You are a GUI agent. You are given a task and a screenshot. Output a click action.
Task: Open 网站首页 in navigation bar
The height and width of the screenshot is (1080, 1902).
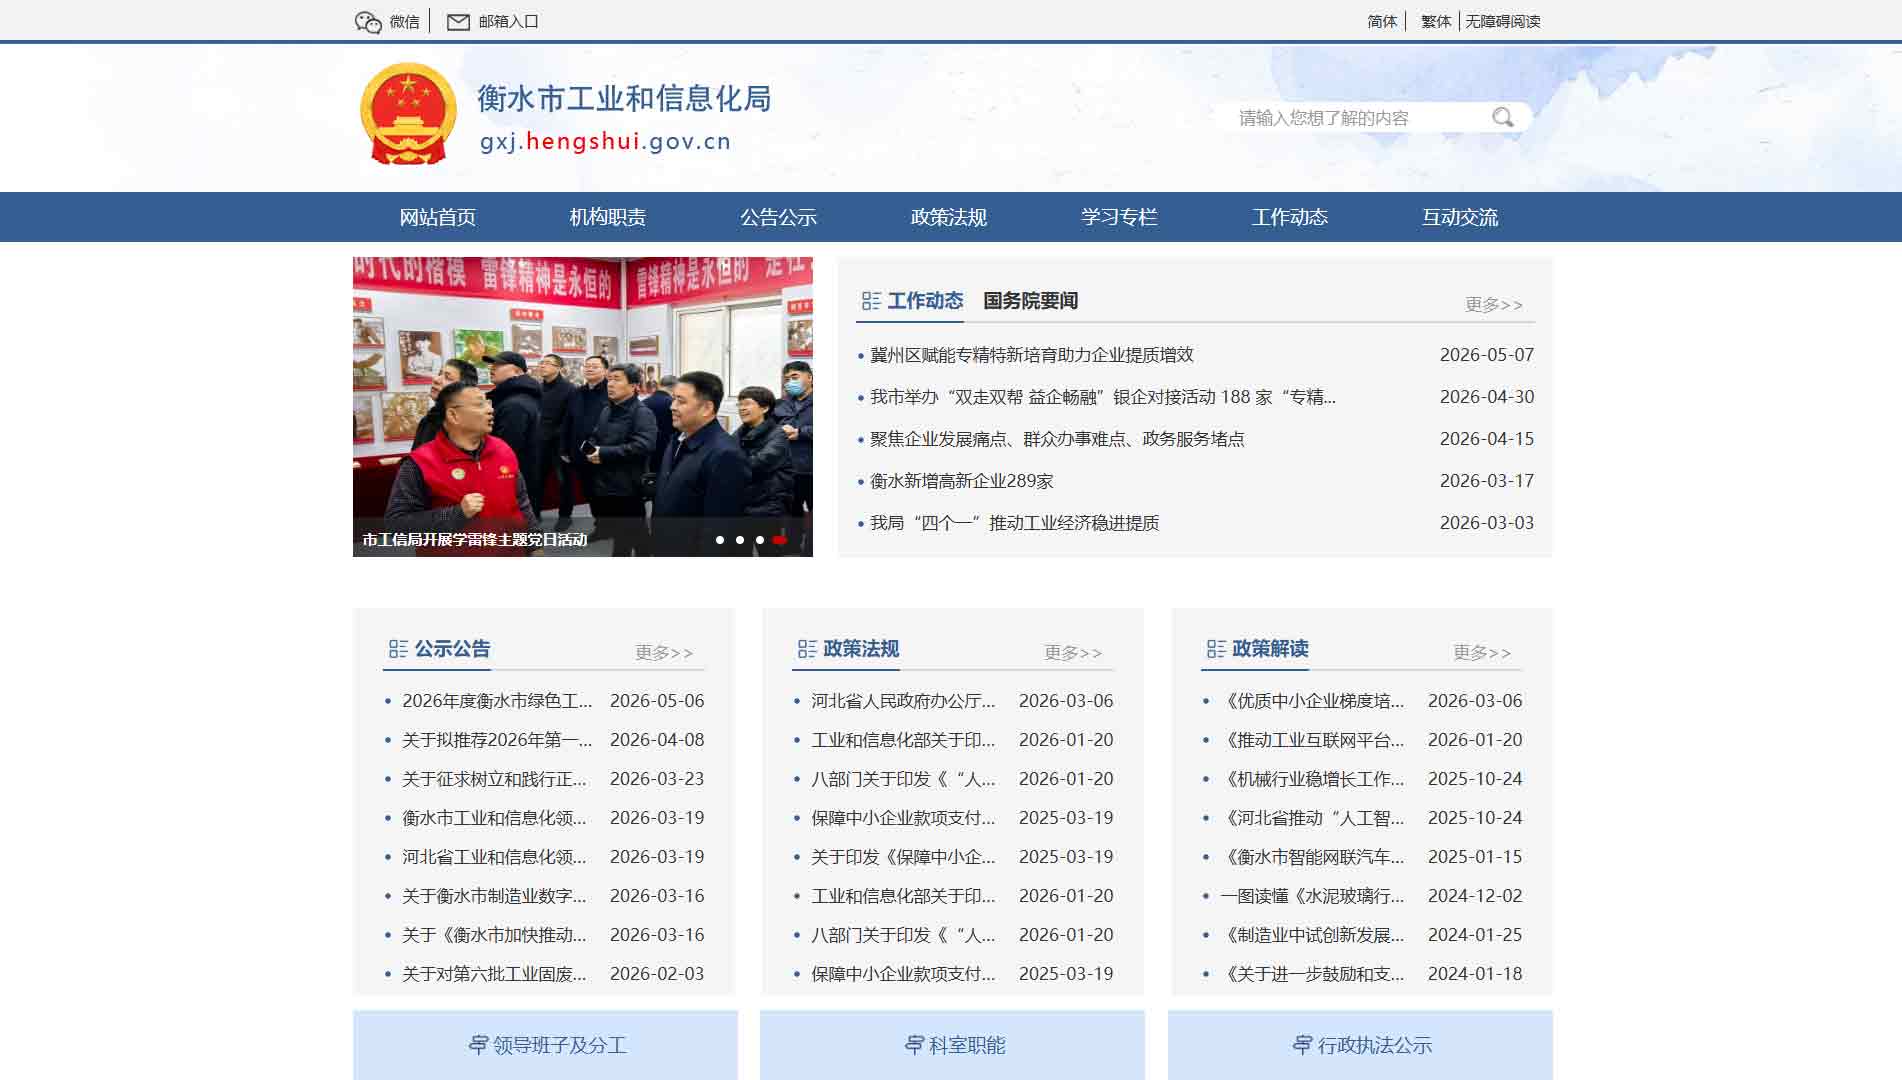point(437,217)
